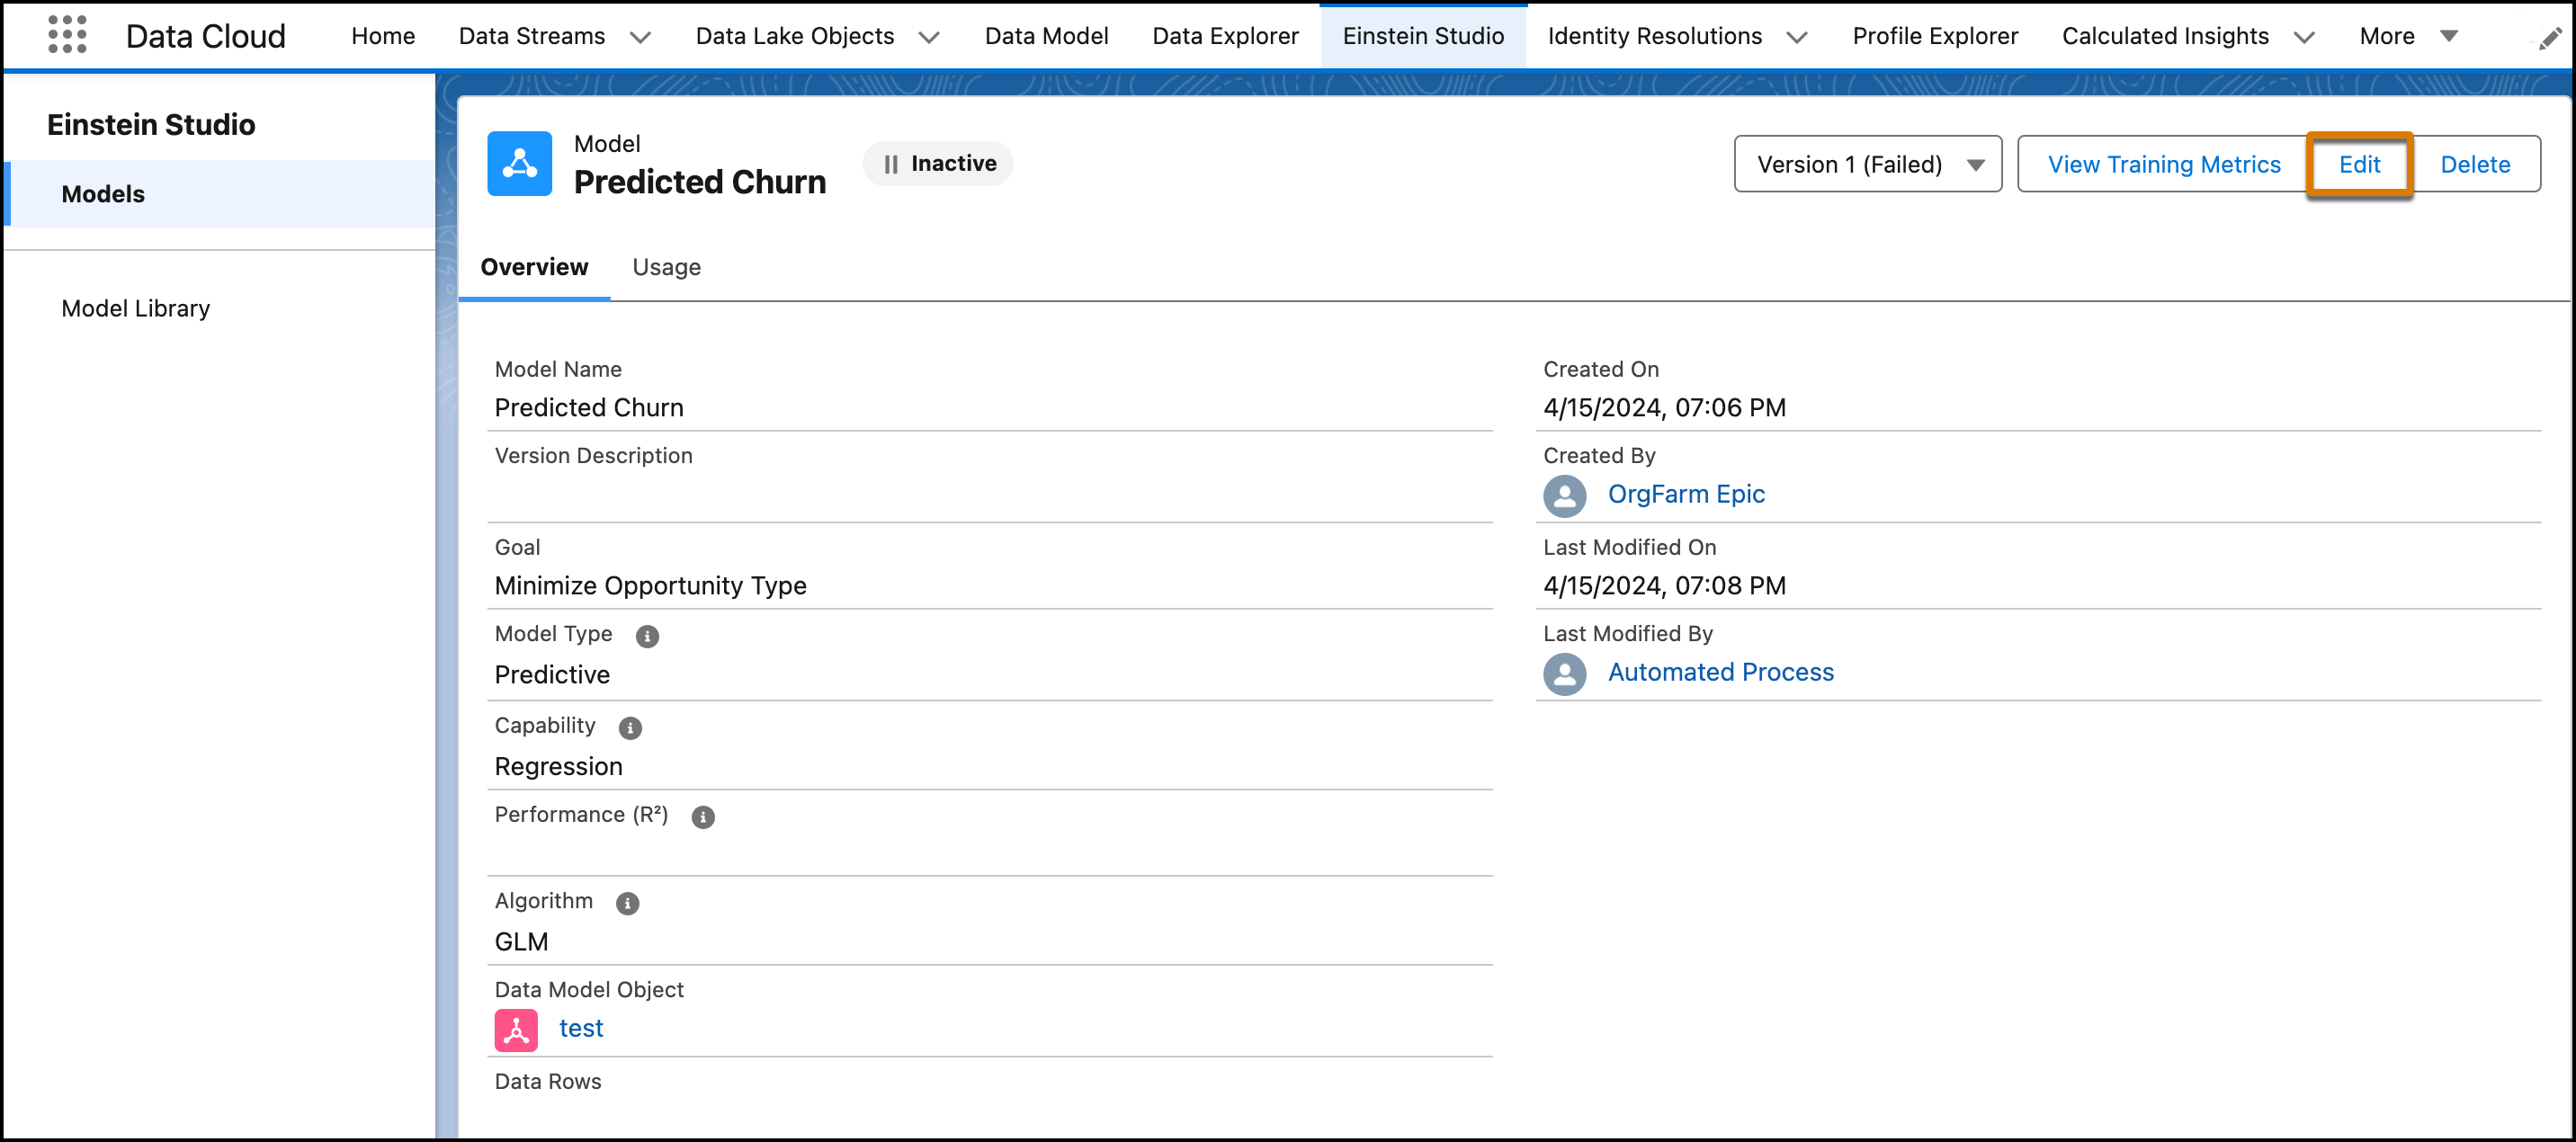Click the View Training Metrics button
Viewport: 2576px width, 1142px height.
[2163, 164]
